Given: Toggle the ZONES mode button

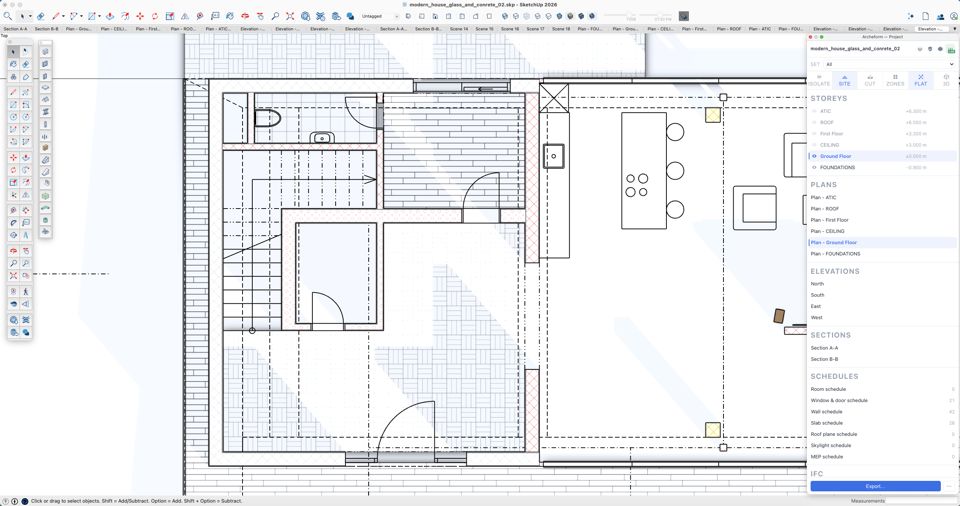Looking at the screenshot, I should [x=895, y=80].
